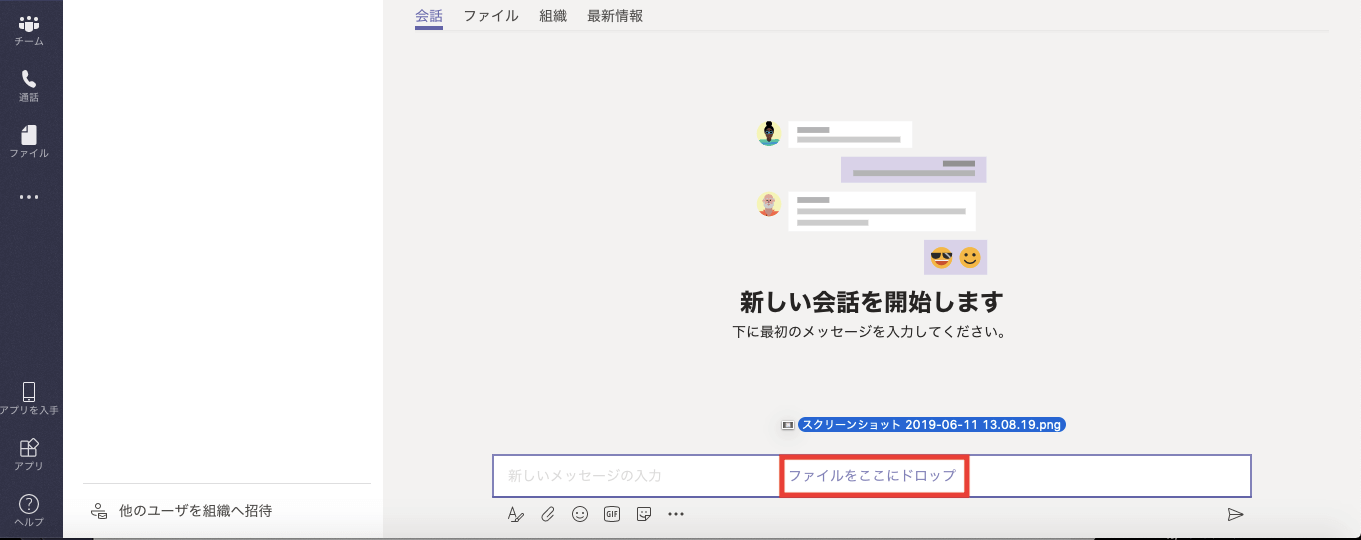Switch to the 会話 tab
1361x540 pixels.
click(x=429, y=16)
